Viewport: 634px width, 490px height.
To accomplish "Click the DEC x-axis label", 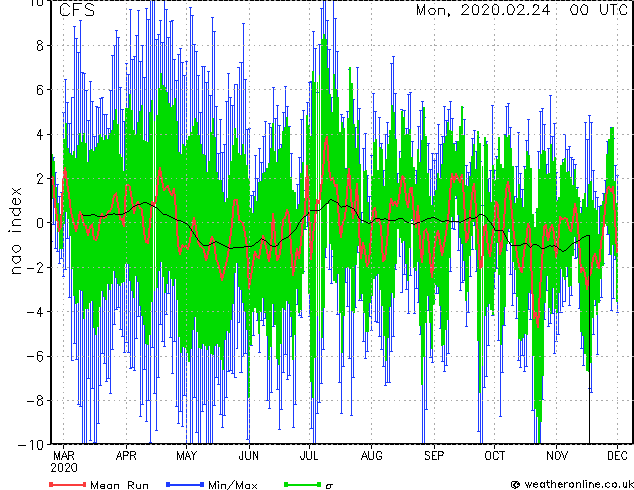I will point(617,456).
